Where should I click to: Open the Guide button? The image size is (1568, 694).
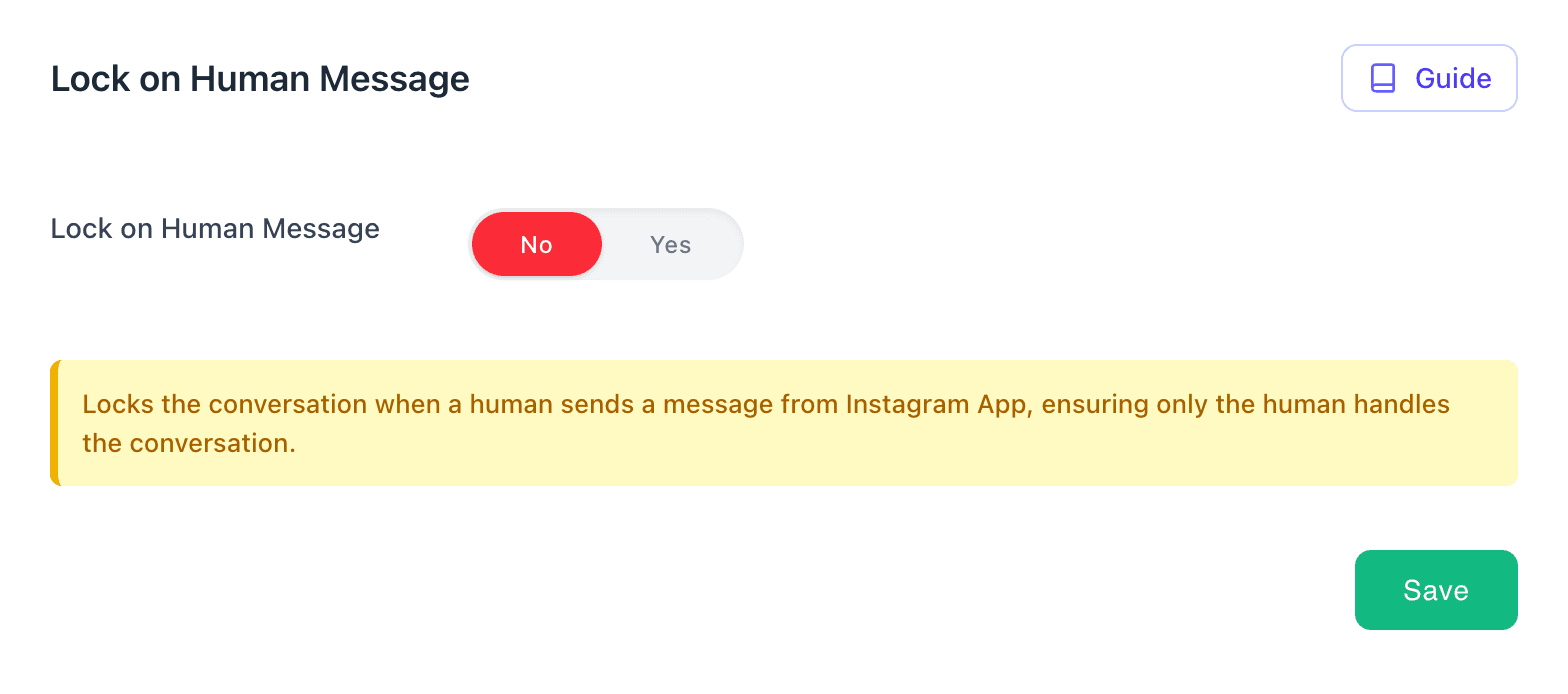(x=1429, y=78)
